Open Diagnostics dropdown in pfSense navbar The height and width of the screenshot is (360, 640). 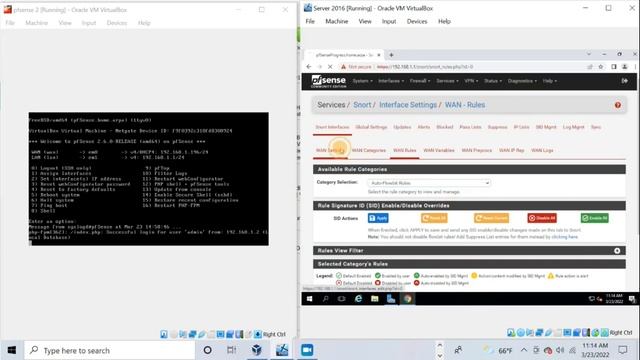[x=522, y=81]
